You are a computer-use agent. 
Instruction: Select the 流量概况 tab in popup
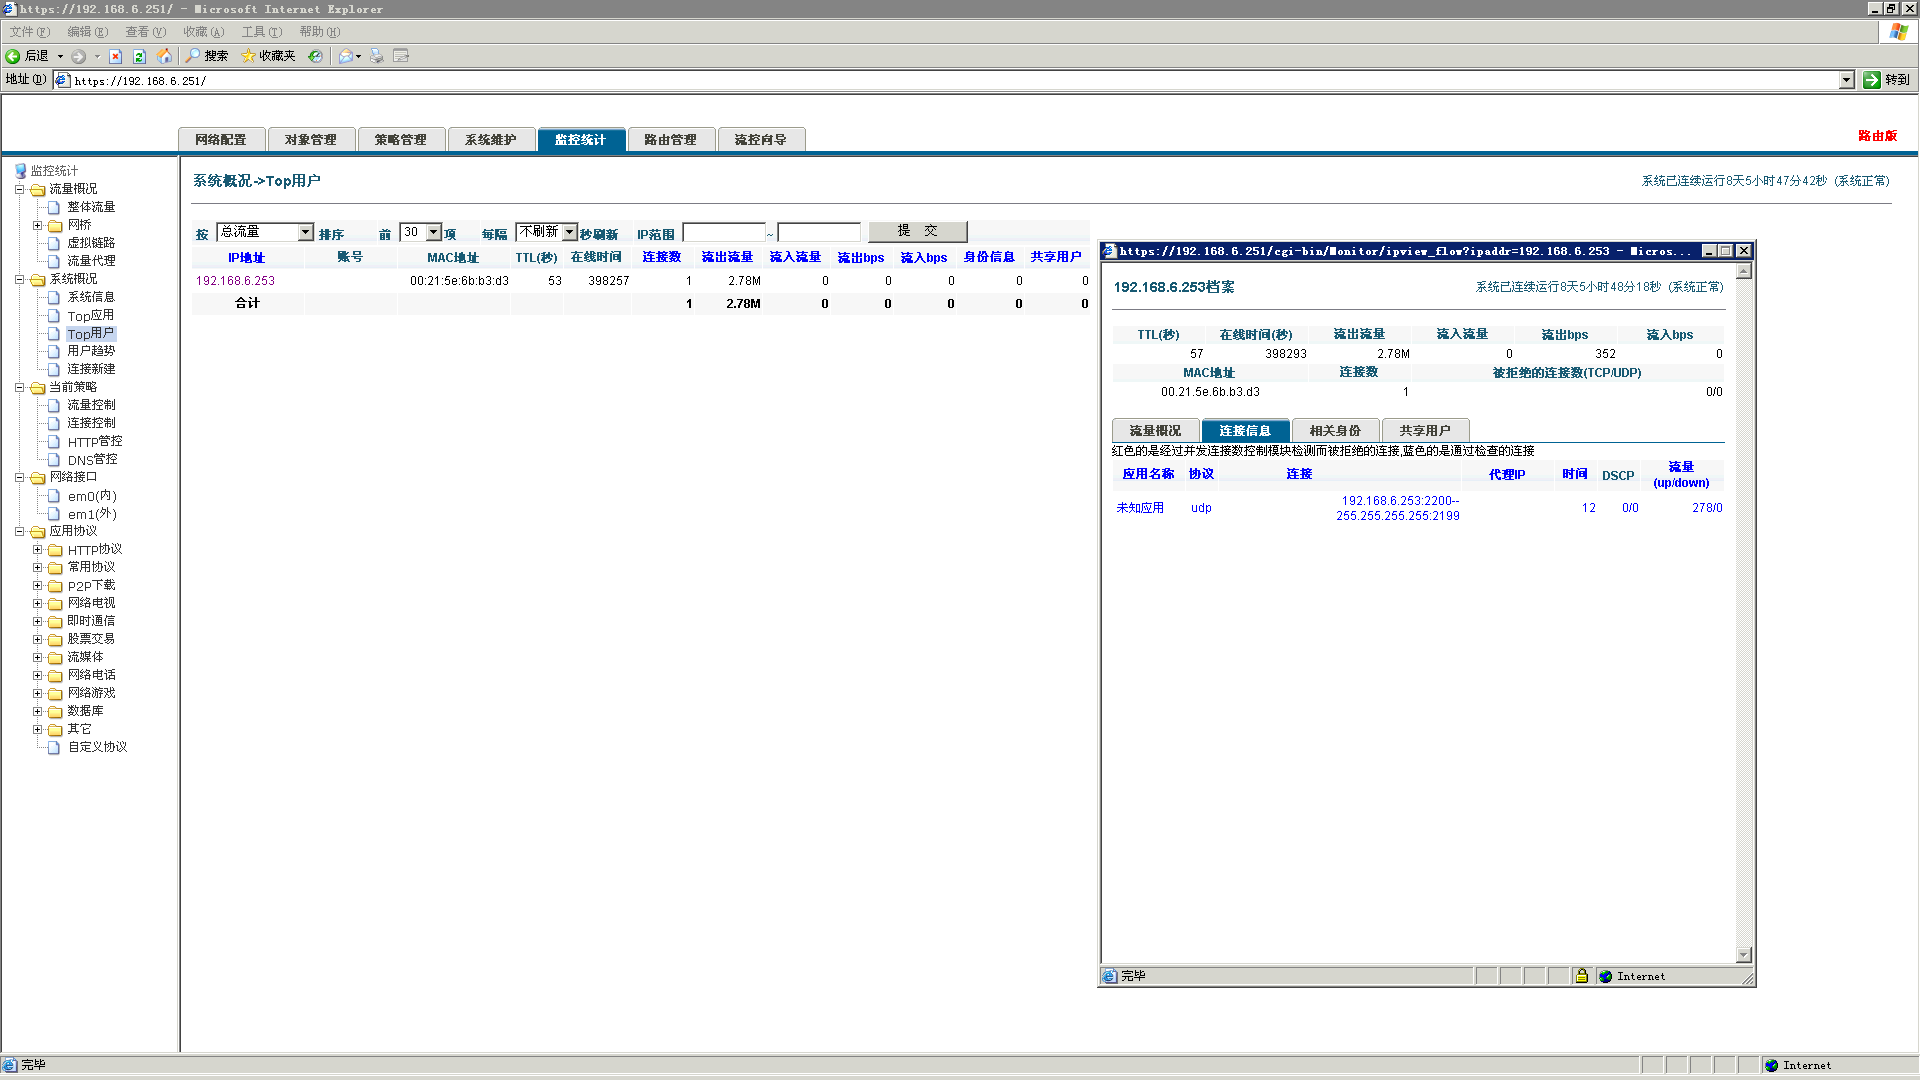1155,430
